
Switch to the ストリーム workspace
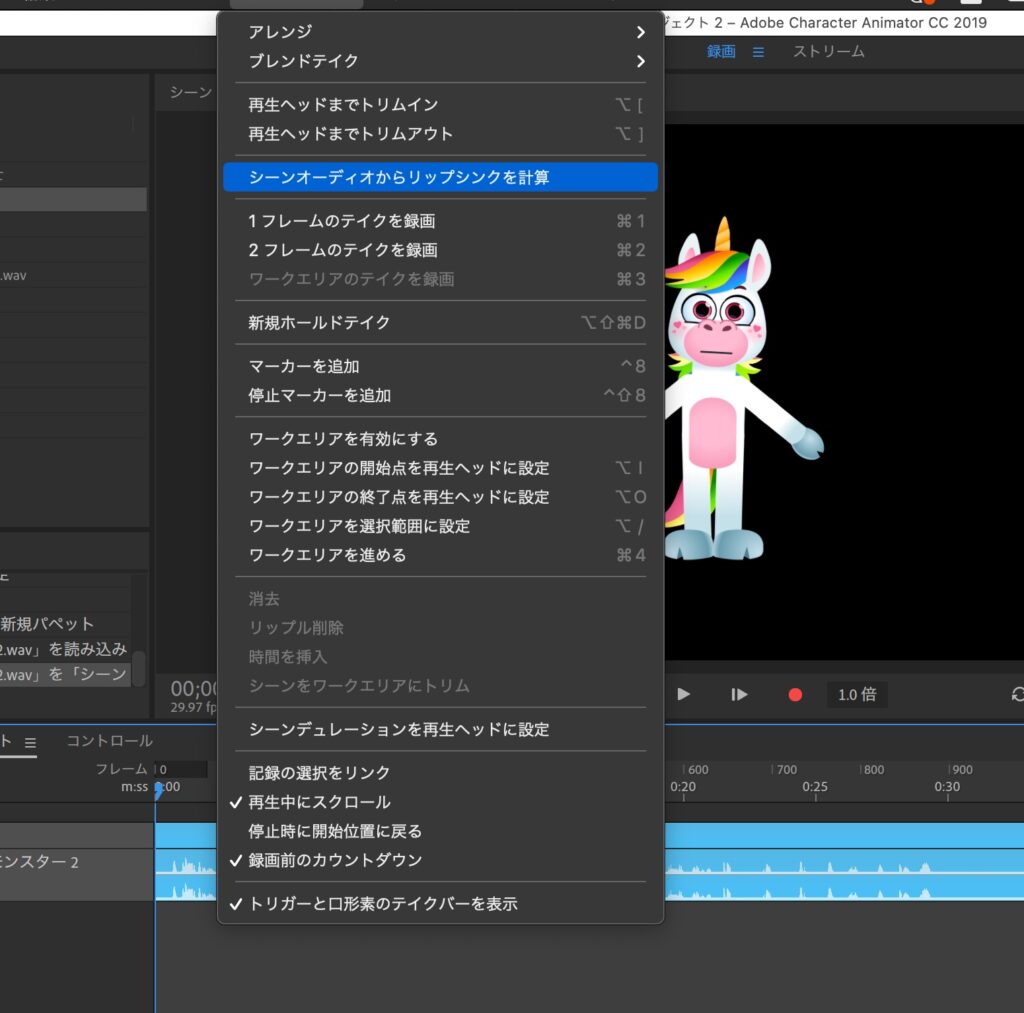828,51
